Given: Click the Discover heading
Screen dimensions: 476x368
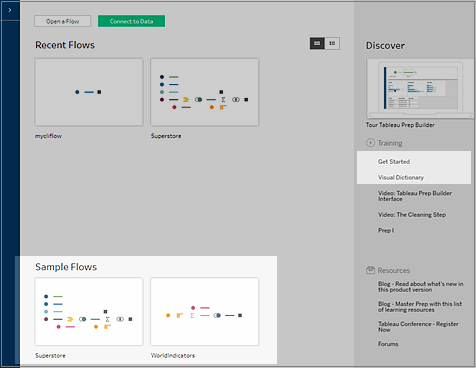Looking at the screenshot, I should point(385,46).
